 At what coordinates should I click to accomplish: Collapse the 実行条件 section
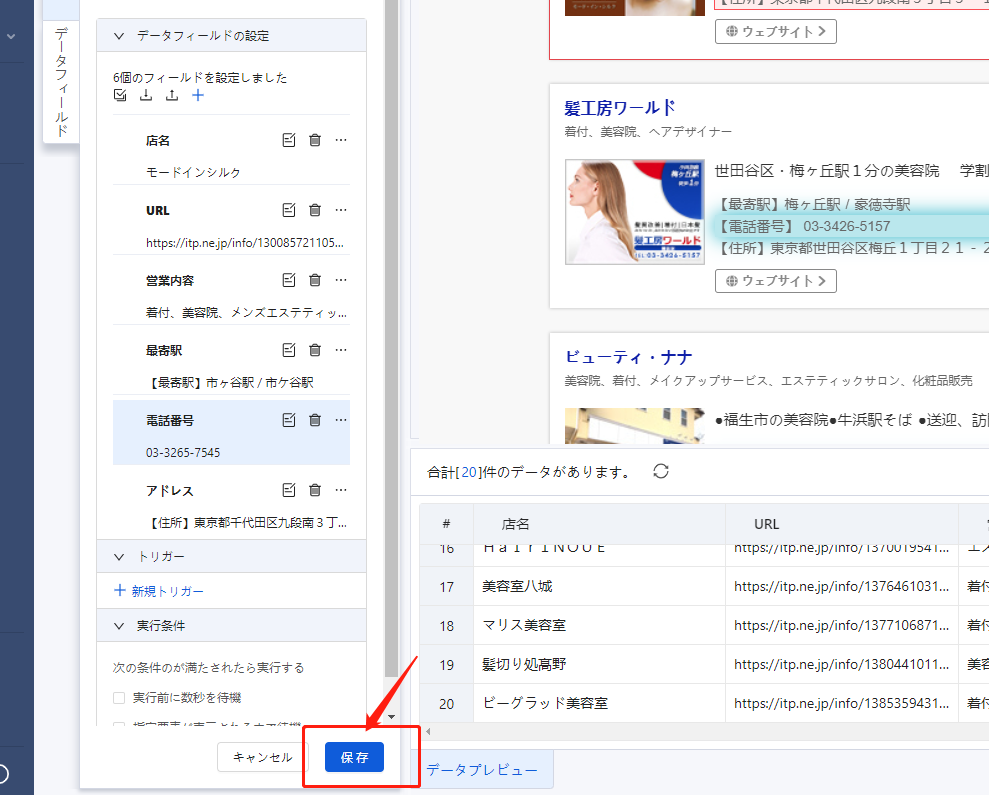click(x=119, y=625)
